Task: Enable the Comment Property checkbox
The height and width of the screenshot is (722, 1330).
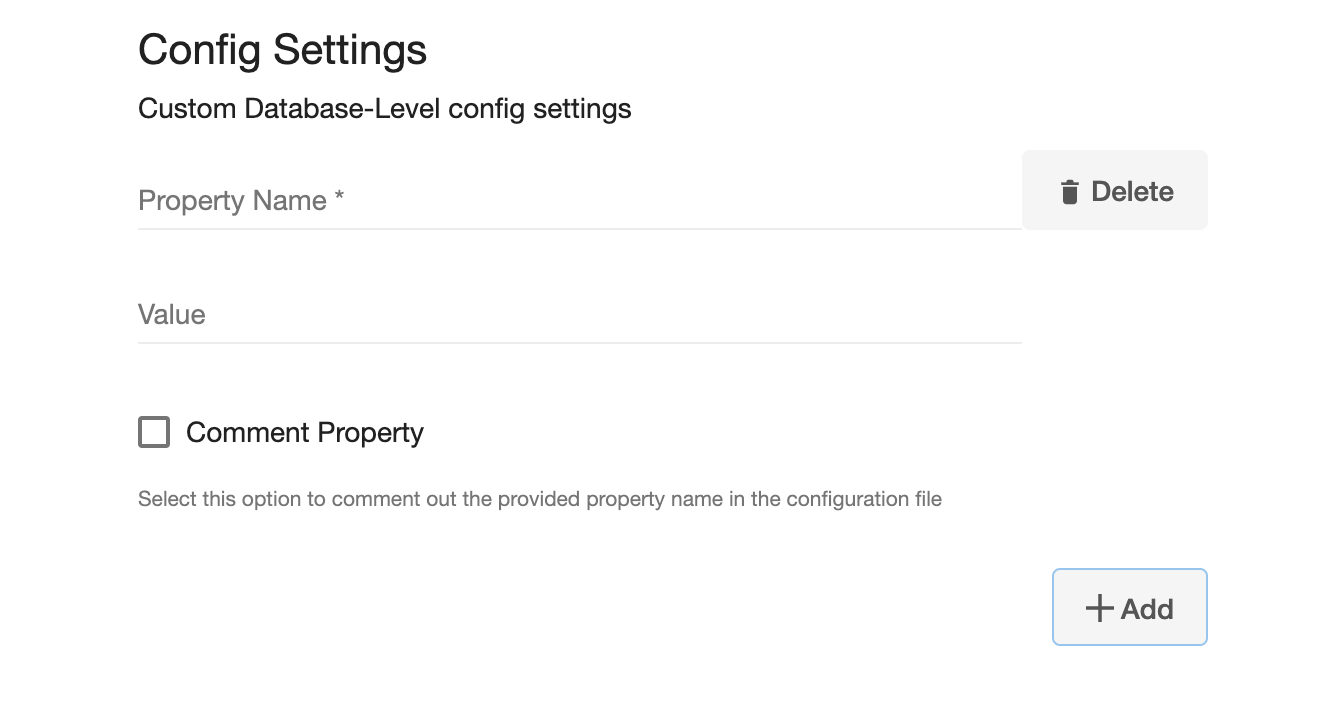Action: click(x=154, y=432)
